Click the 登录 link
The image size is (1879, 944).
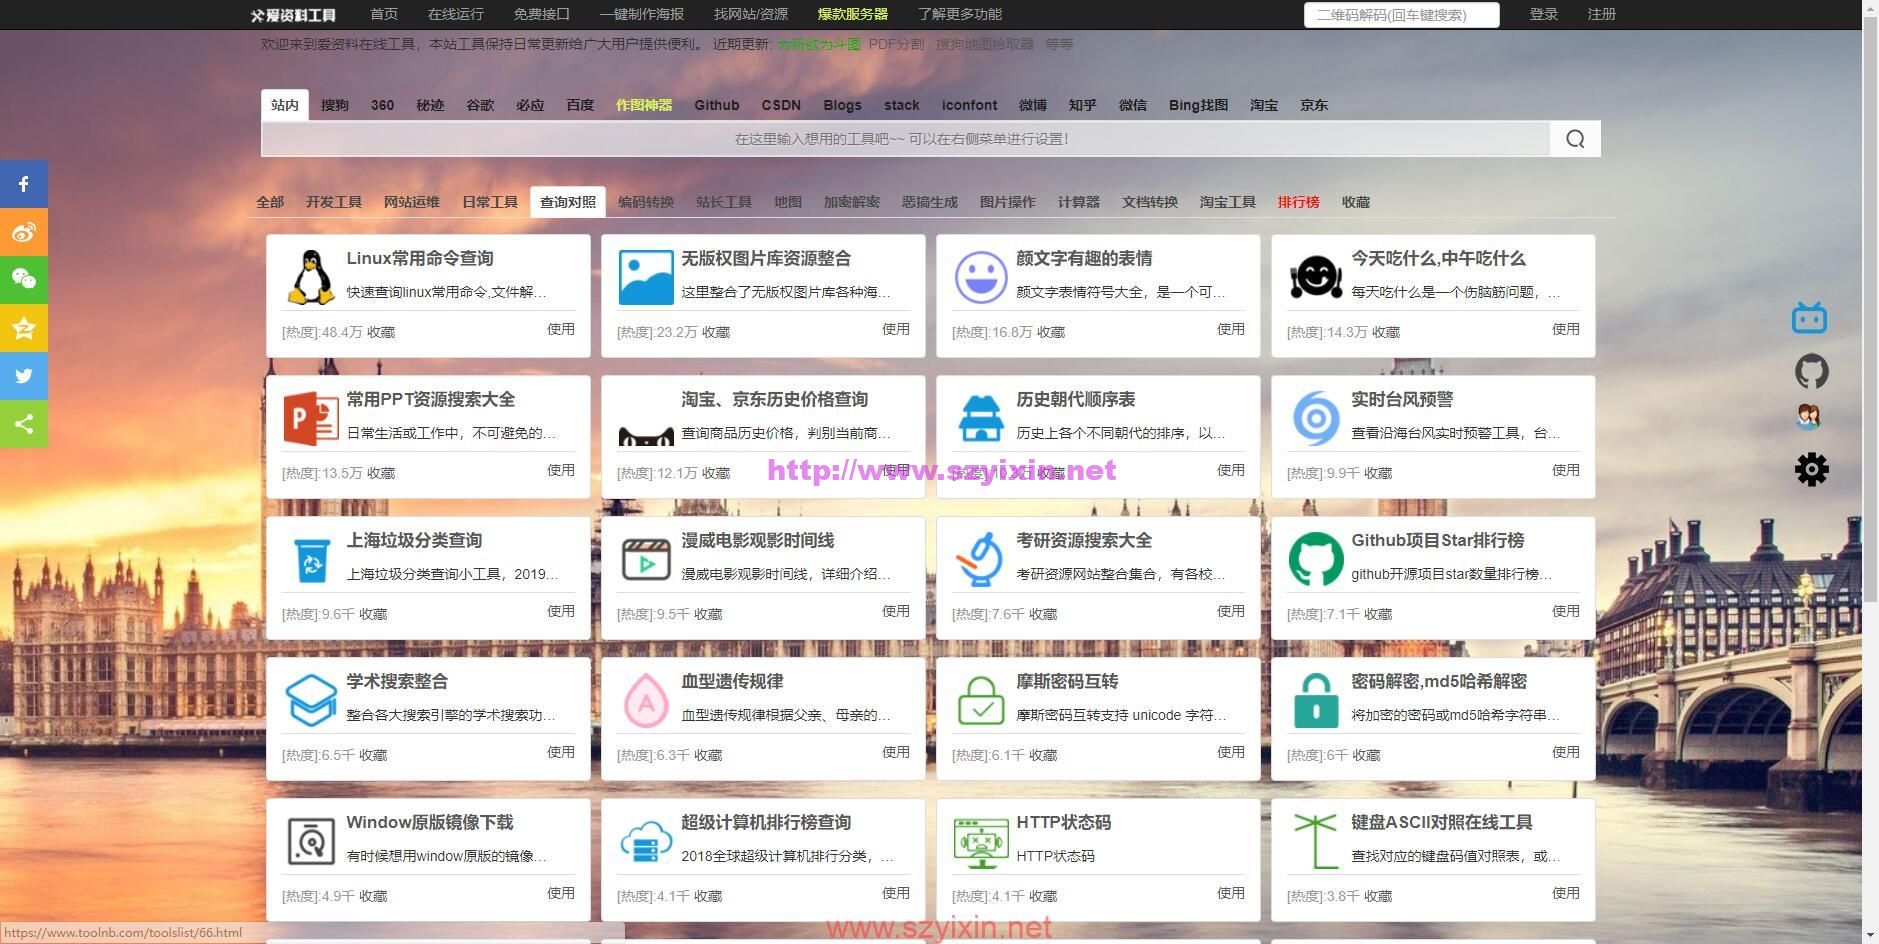pyautogui.click(x=1544, y=14)
